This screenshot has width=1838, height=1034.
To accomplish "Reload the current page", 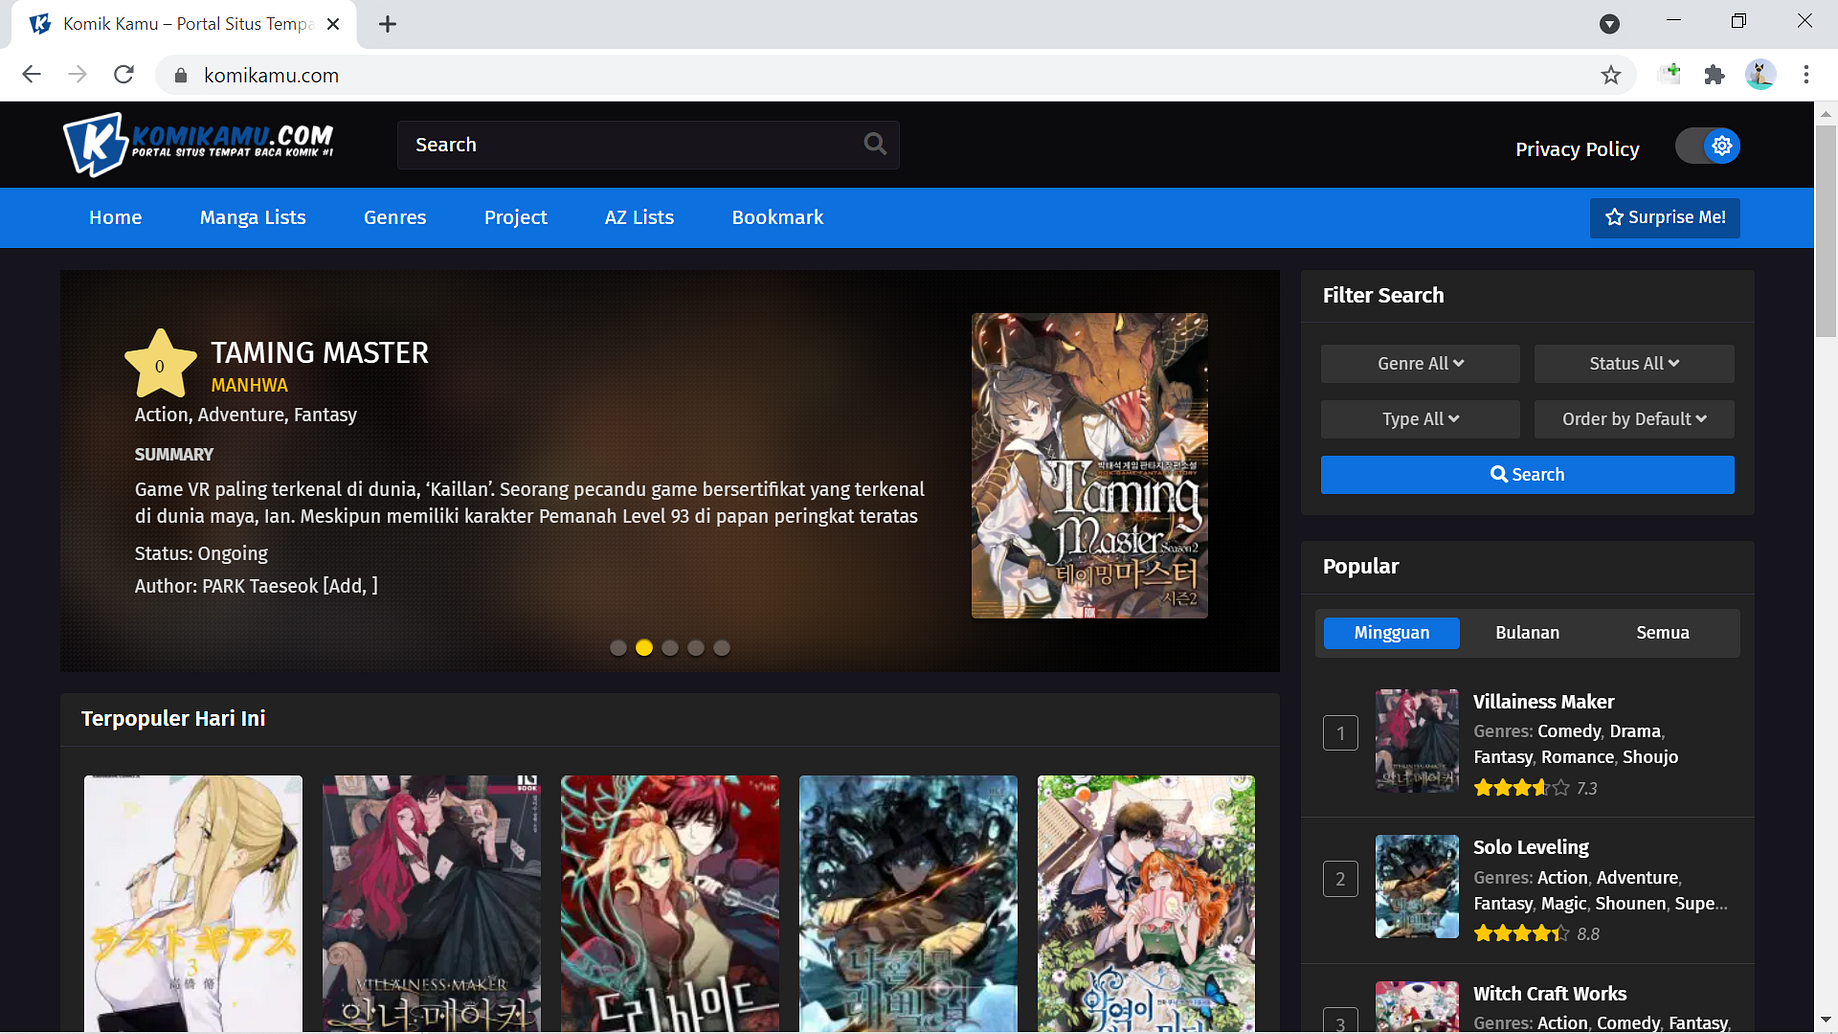I will [124, 75].
